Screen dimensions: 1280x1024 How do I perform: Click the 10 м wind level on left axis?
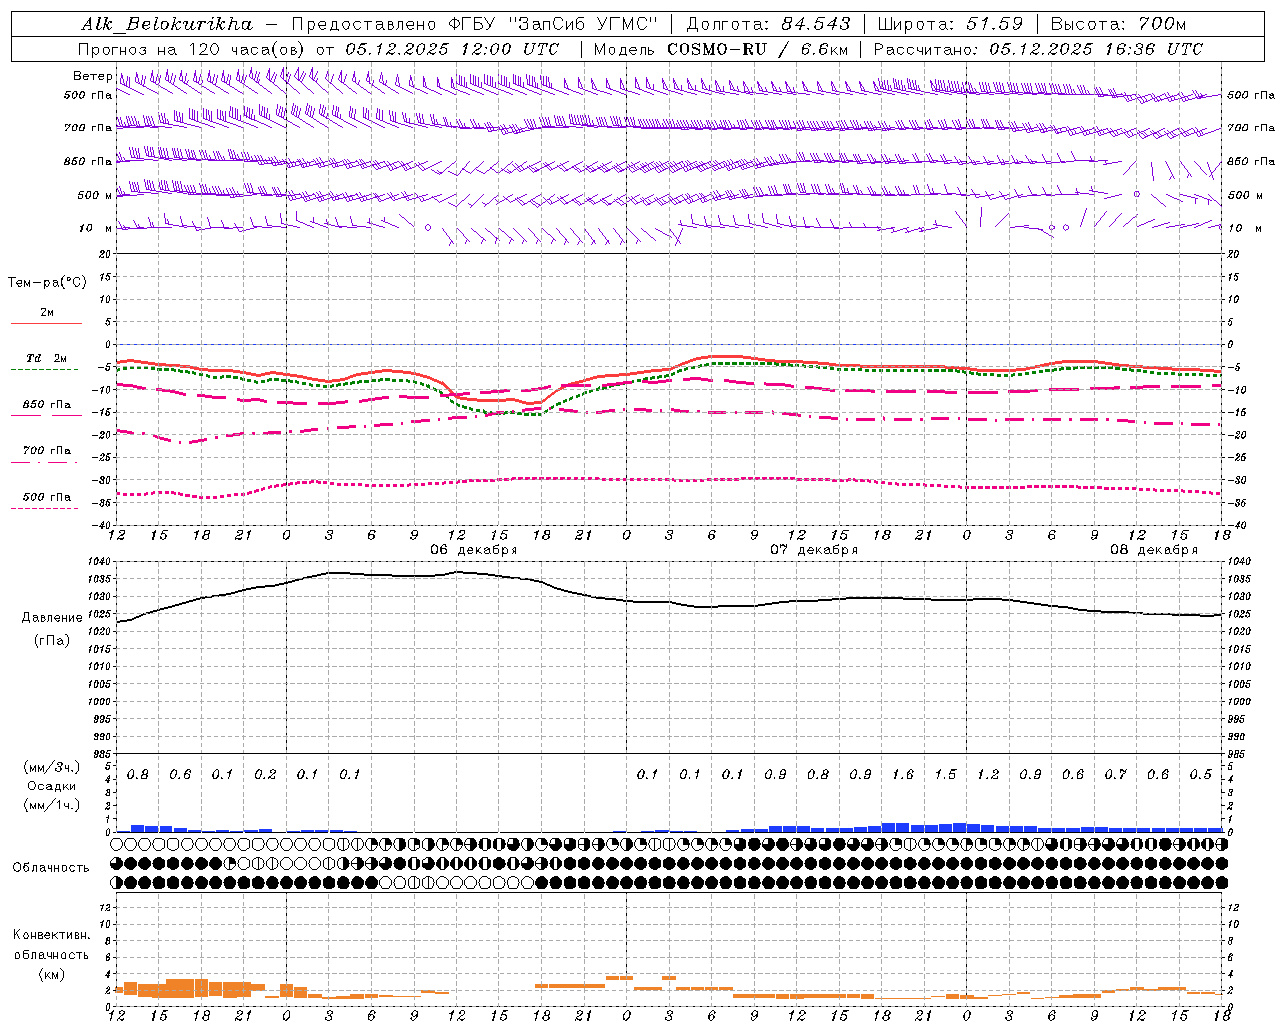(x=95, y=228)
